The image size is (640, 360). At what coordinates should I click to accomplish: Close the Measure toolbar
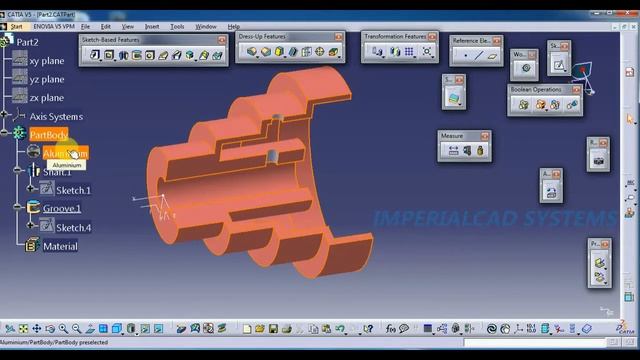click(485, 136)
